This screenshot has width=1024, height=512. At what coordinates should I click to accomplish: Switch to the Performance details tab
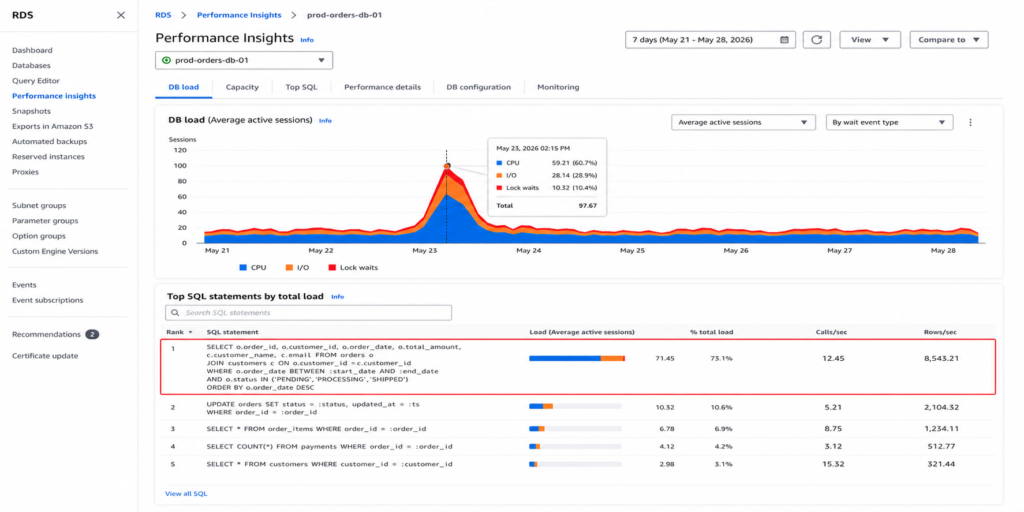click(x=382, y=87)
